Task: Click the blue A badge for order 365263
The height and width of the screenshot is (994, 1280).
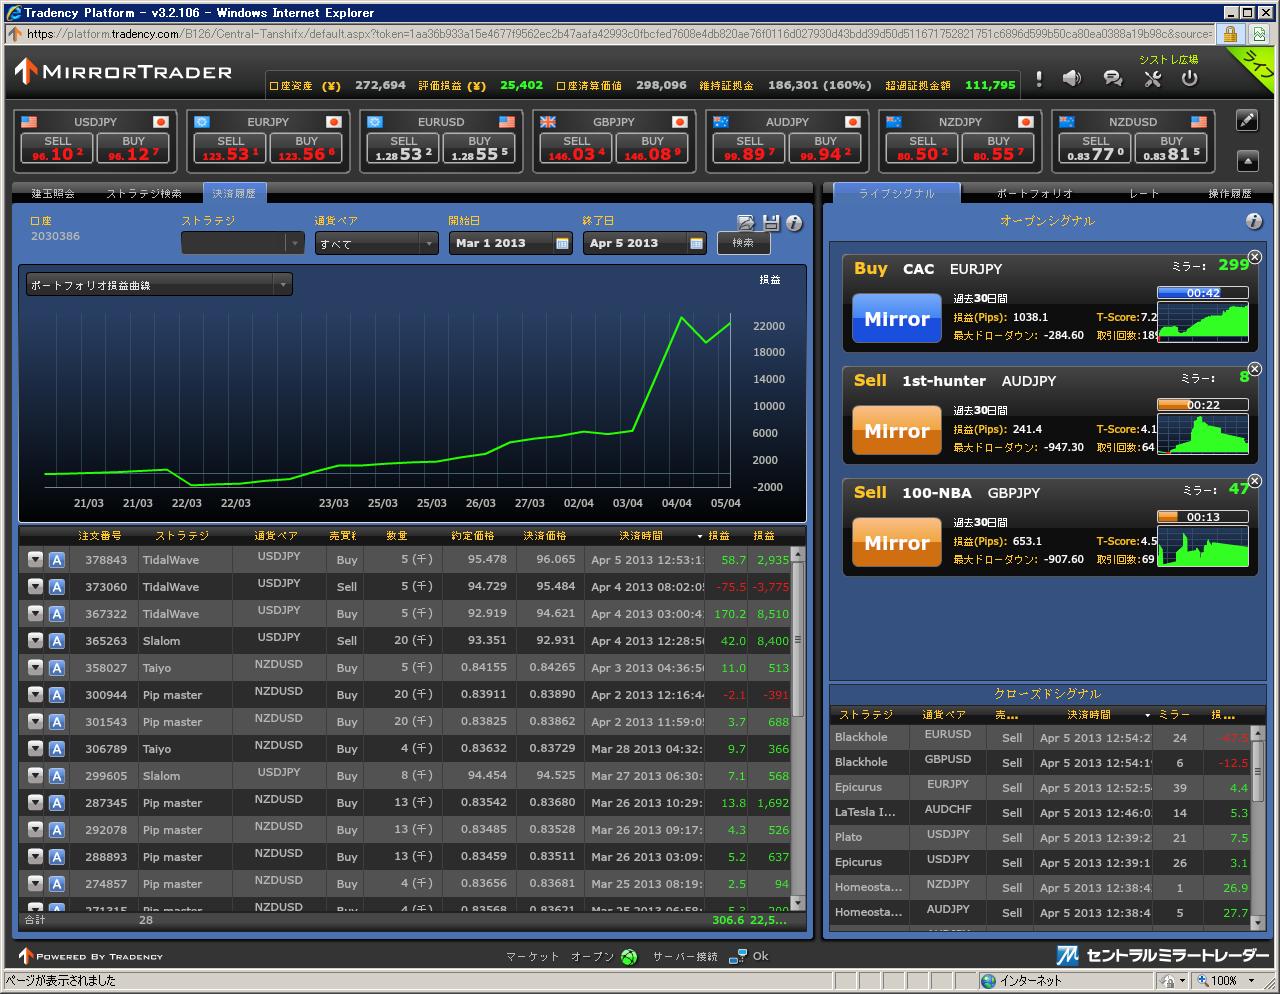Action: point(57,641)
